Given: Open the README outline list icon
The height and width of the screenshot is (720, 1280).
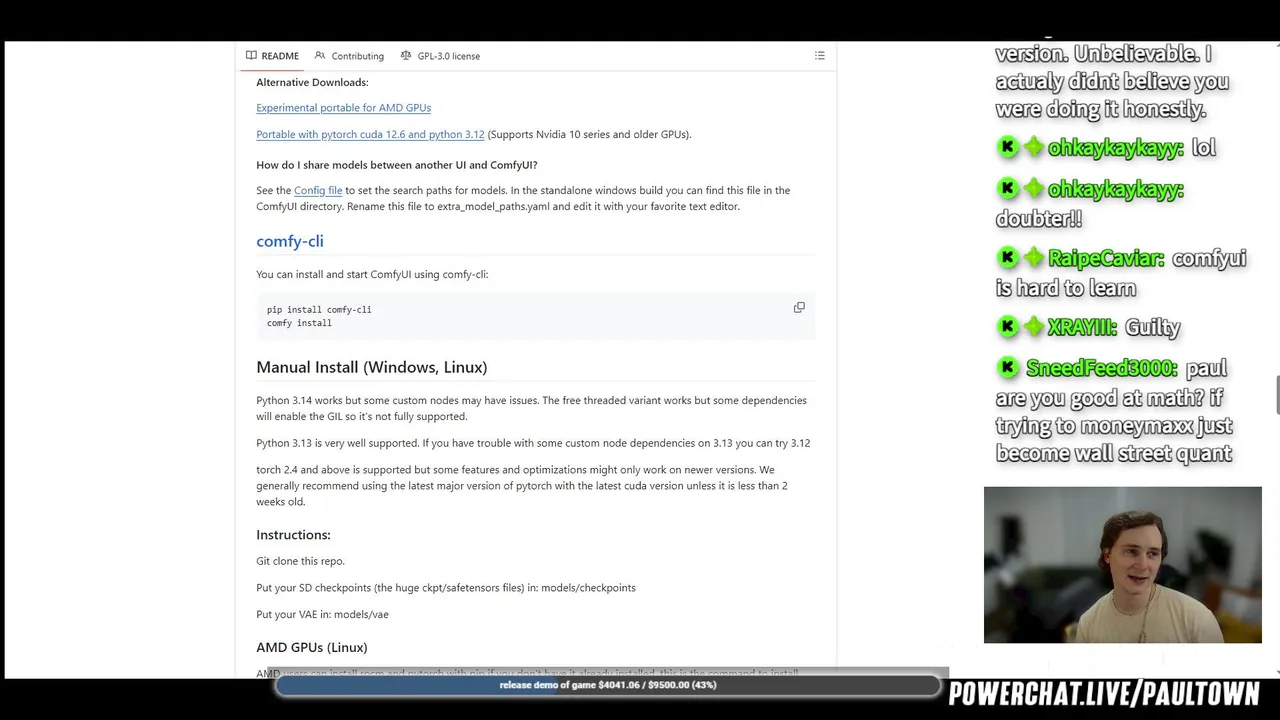Looking at the screenshot, I should tap(820, 56).
